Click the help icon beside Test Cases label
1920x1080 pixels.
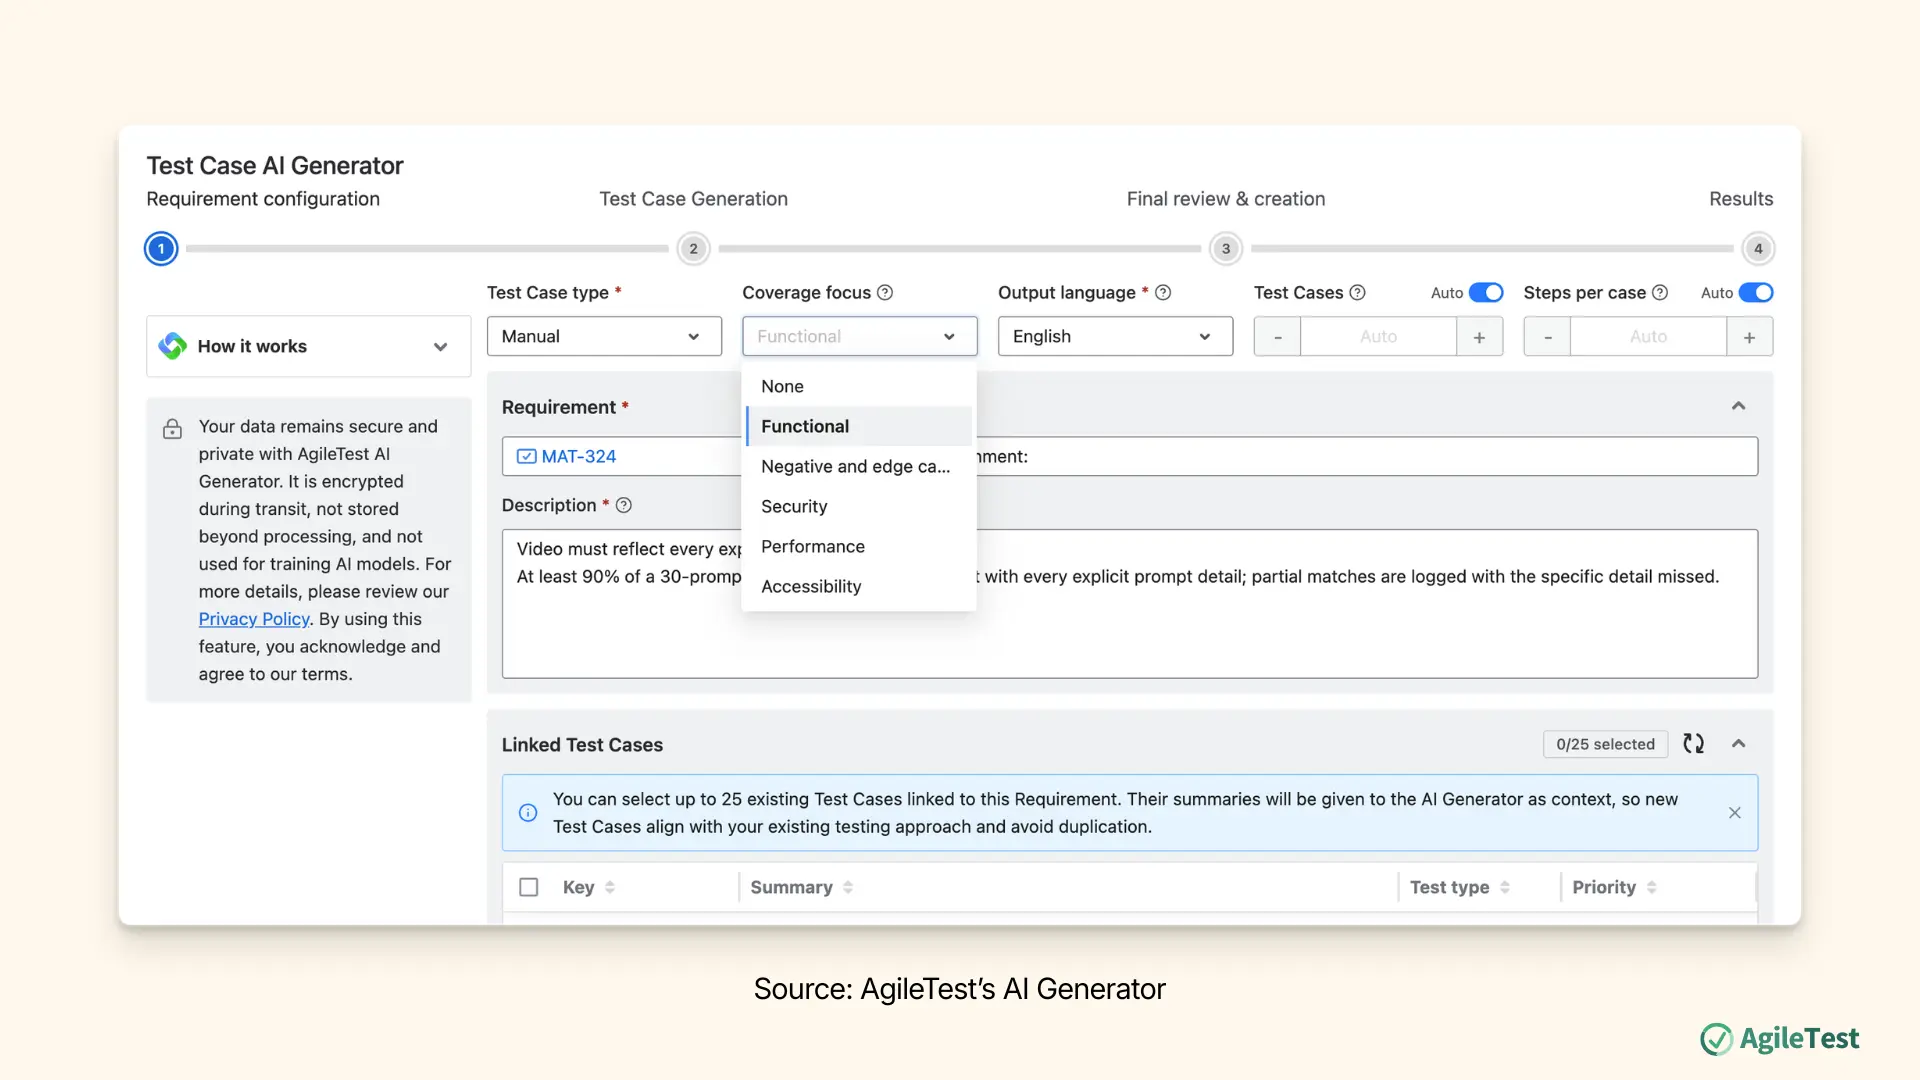[x=1357, y=293]
